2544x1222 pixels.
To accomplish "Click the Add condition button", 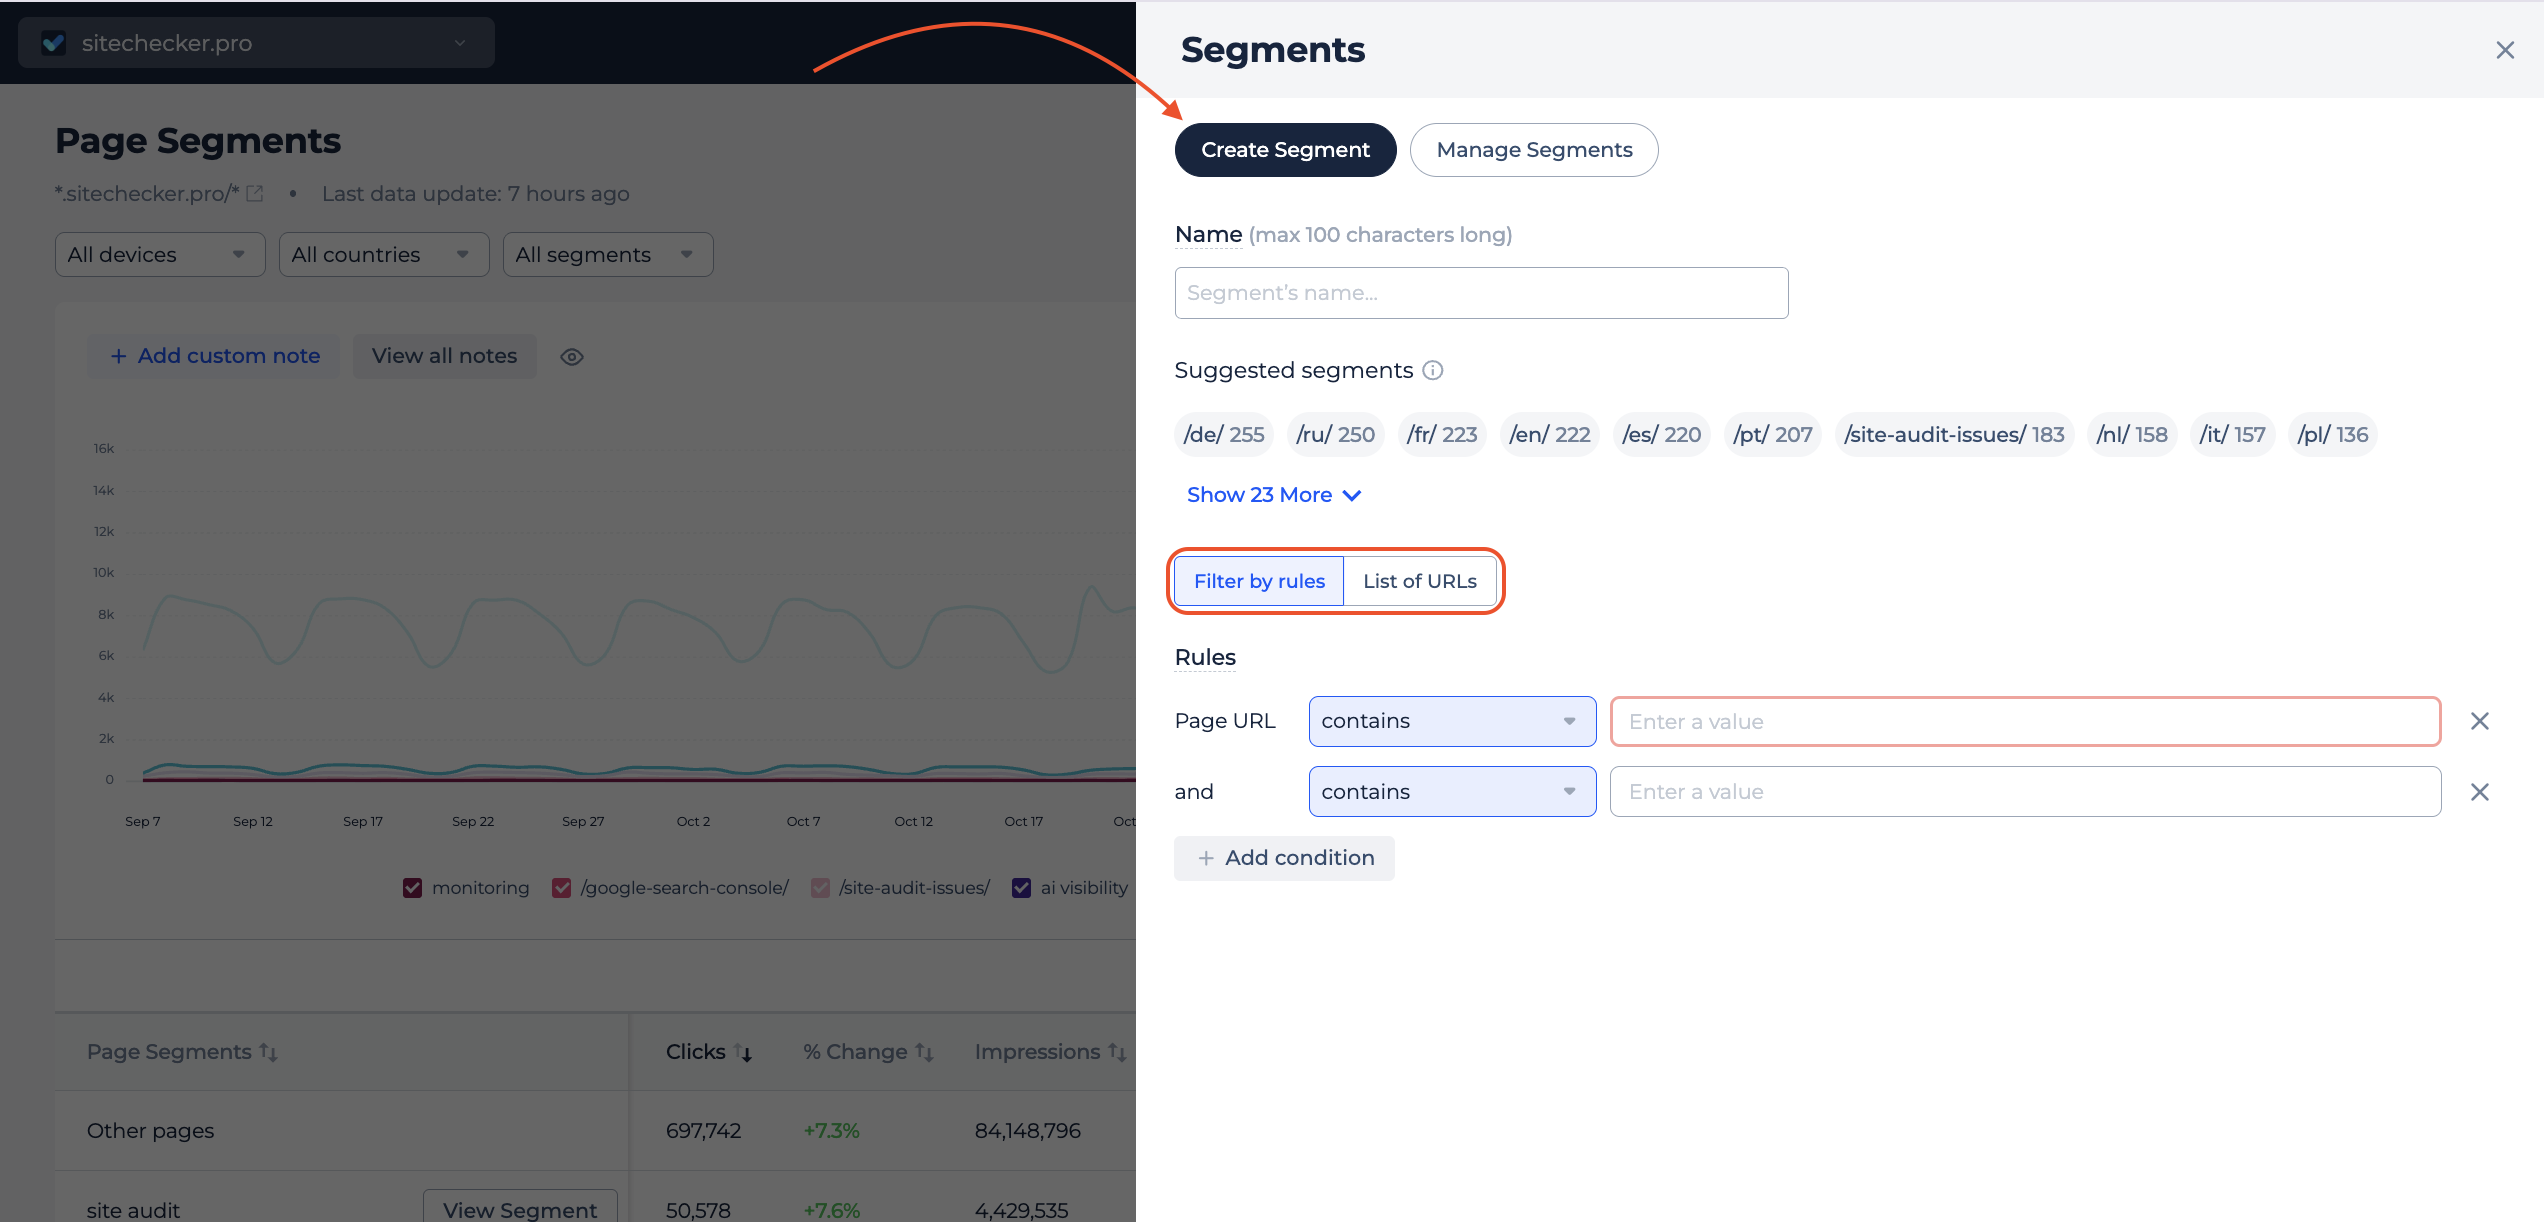I will point(1284,858).
